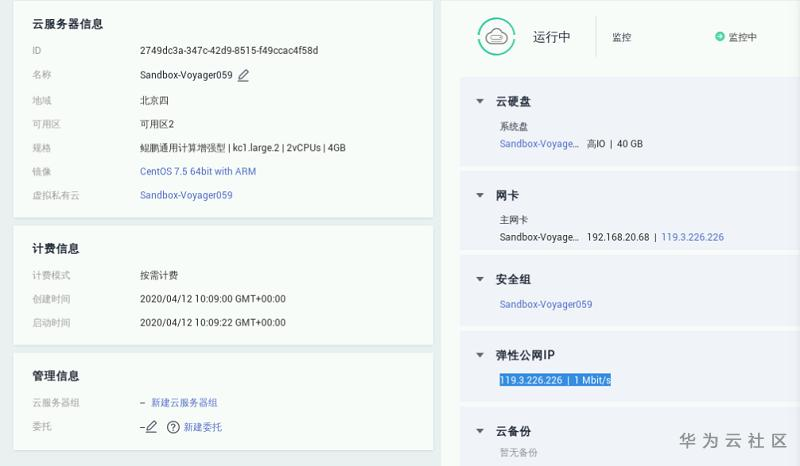This screenshot has width=800, height=466.
Task: Edit the server name Sandbox-Voyager059 pencil icon
Action: (x=243, y=76)
